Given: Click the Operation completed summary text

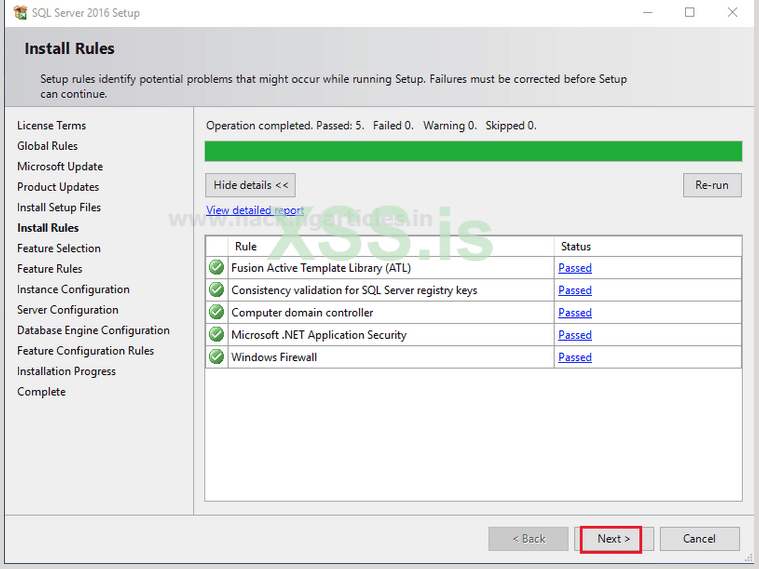Looking at the screenshot, I should pyautogui.click(x=371, y=125).
